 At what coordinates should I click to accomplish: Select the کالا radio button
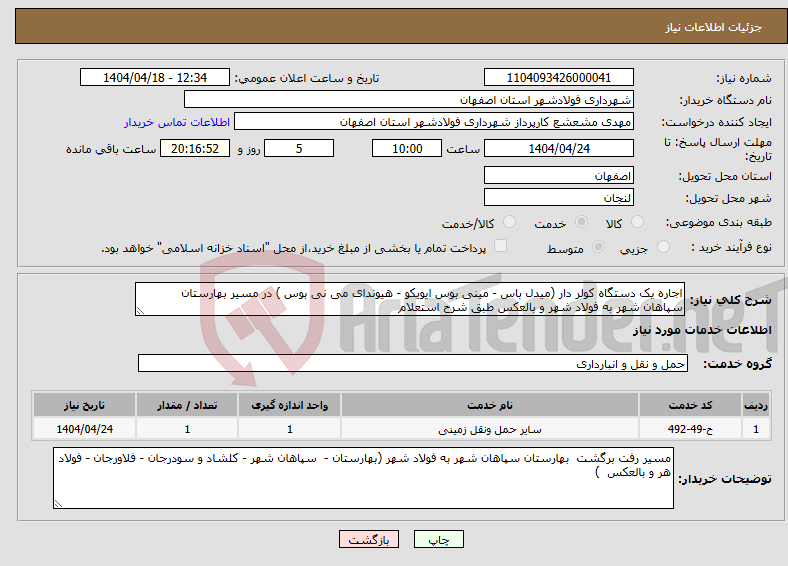(x=637, y=222)
